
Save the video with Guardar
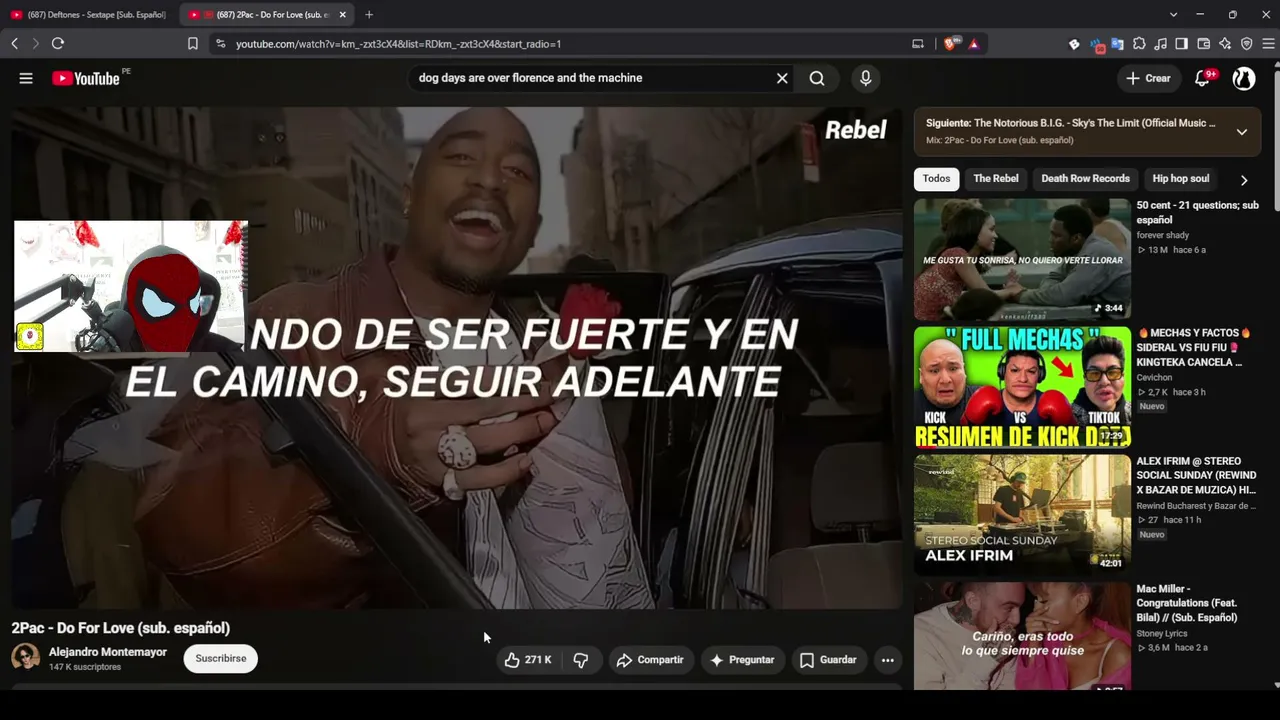click(828, 660)
